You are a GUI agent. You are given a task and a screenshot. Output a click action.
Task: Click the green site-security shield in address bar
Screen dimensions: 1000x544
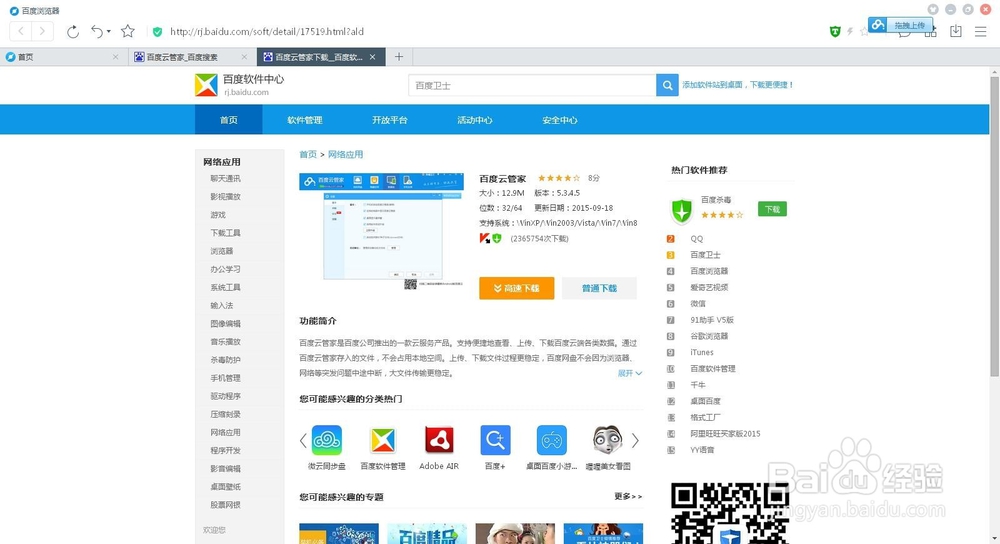click(x=158, y=31)
